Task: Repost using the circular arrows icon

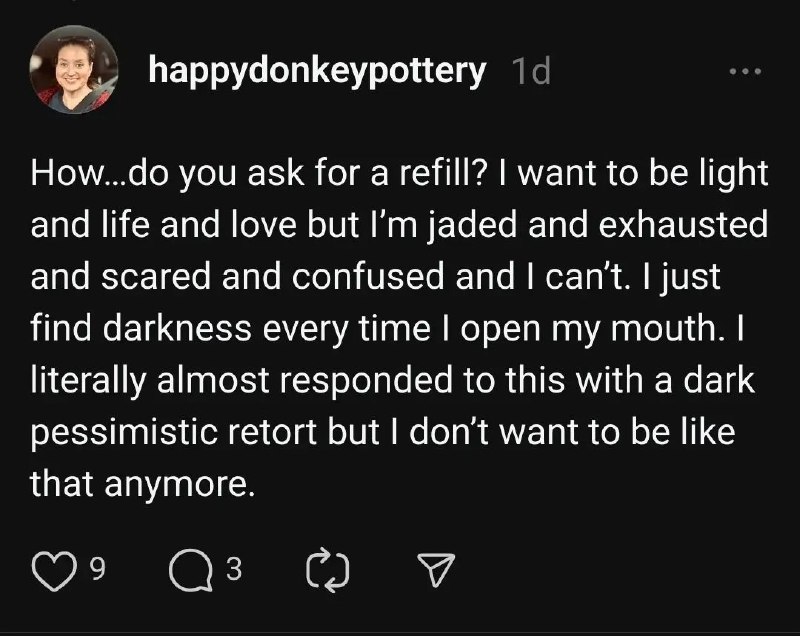Action: 328,570
